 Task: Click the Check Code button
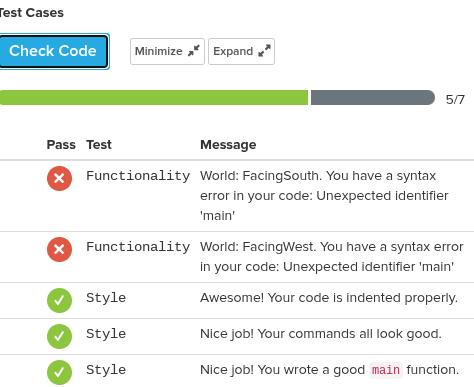click(x=53, y=51)
